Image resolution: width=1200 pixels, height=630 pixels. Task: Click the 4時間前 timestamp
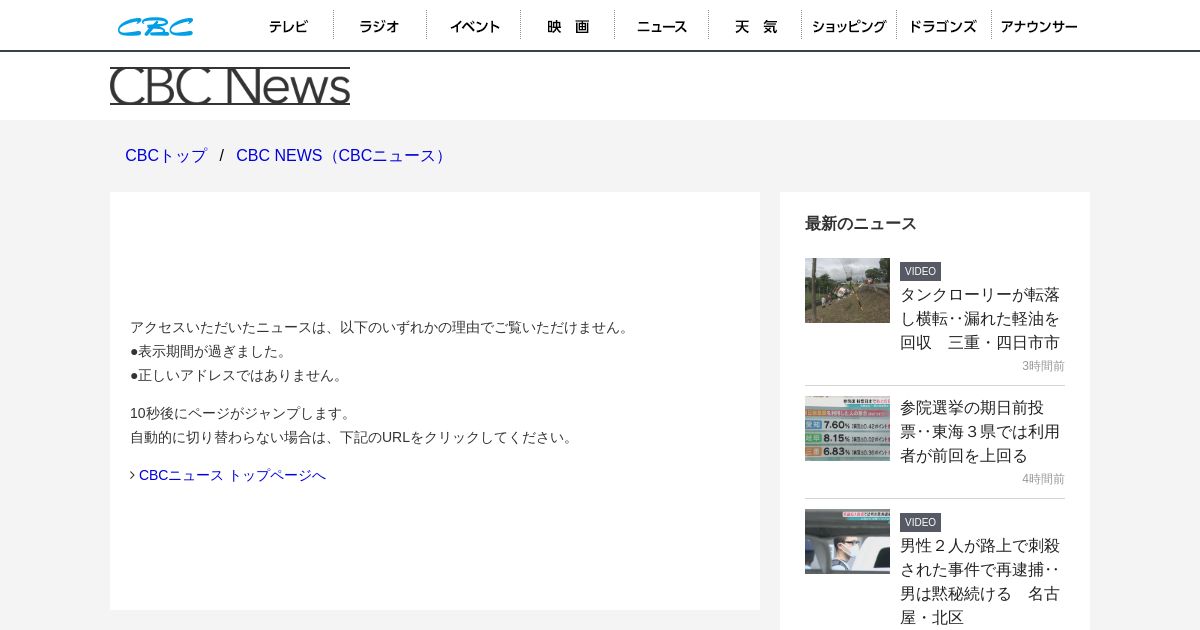(x=1043, y=479)
